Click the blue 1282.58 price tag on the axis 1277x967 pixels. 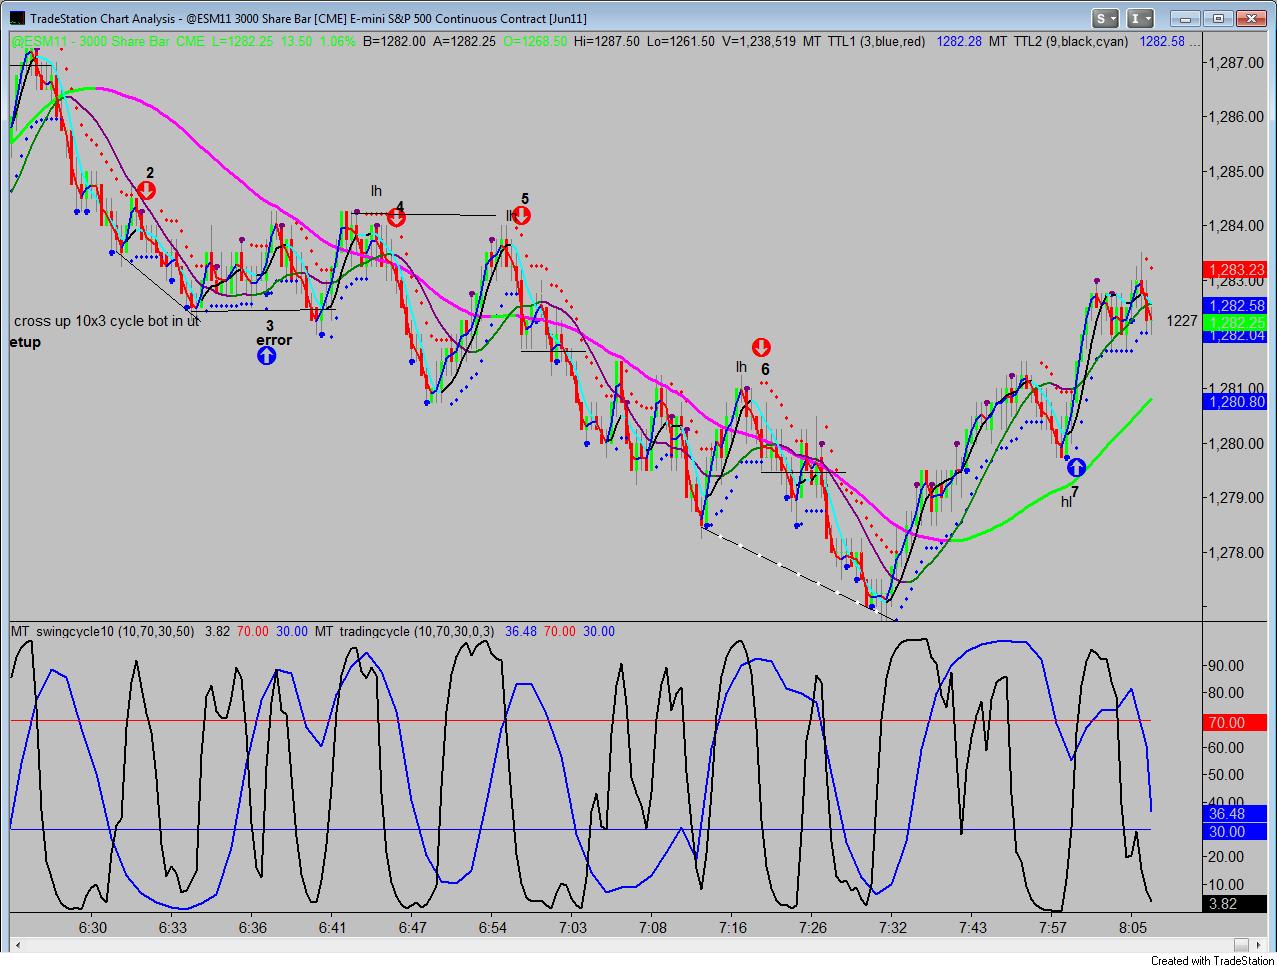point(1237,306)
